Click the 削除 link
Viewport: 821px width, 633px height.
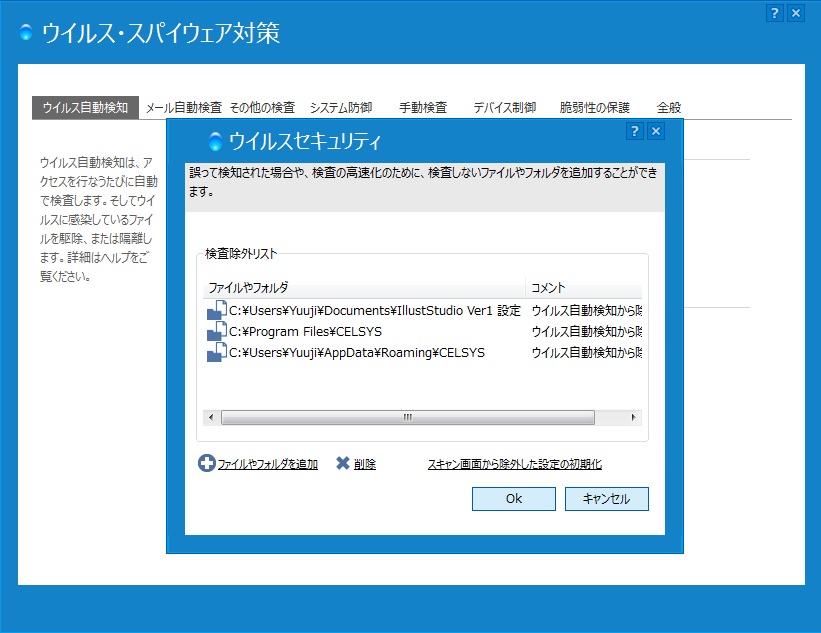pyautogui.click(x=365, y=464)
